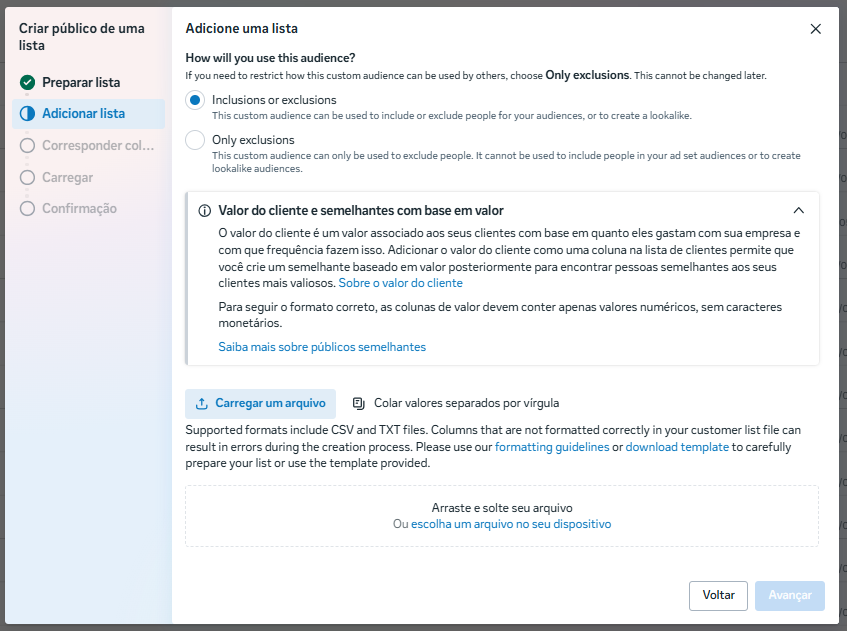Click the info icon beside Valor do cliente

tap(205, 211)
